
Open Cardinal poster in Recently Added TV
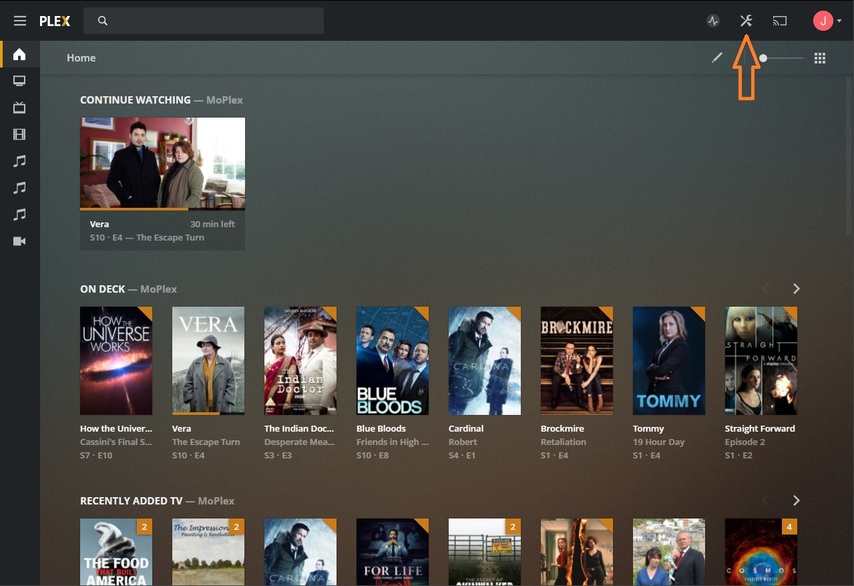300,552
